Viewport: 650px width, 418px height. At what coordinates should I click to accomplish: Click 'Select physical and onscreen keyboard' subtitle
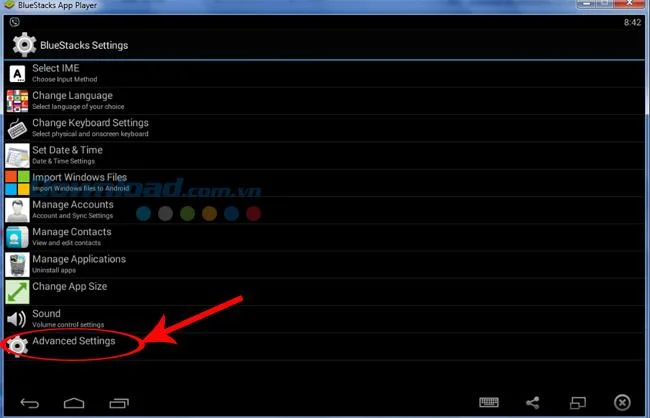point(90,134)
